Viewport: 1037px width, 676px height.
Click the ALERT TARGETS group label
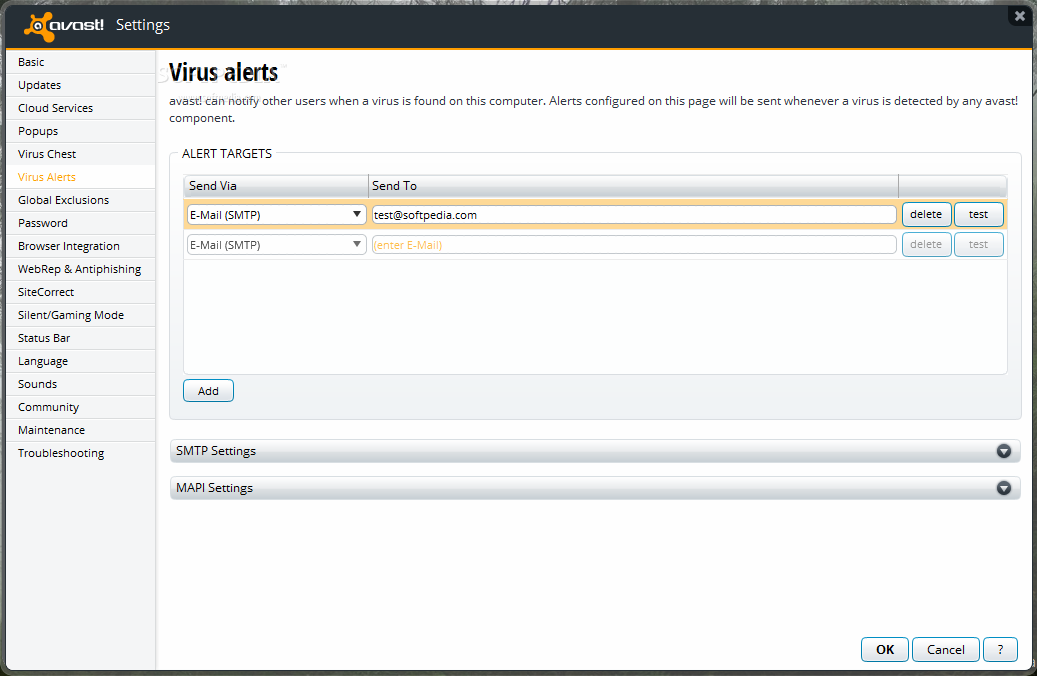click(227, 153)
